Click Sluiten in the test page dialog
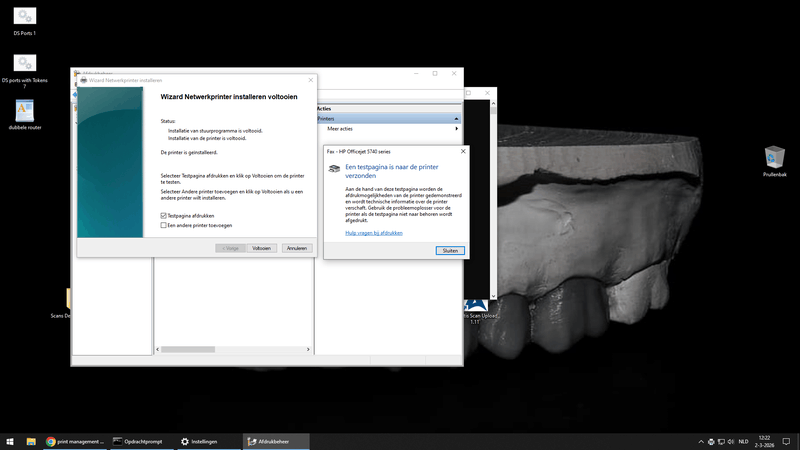Screen dimensions: 800x450 [x=450, y=251]
